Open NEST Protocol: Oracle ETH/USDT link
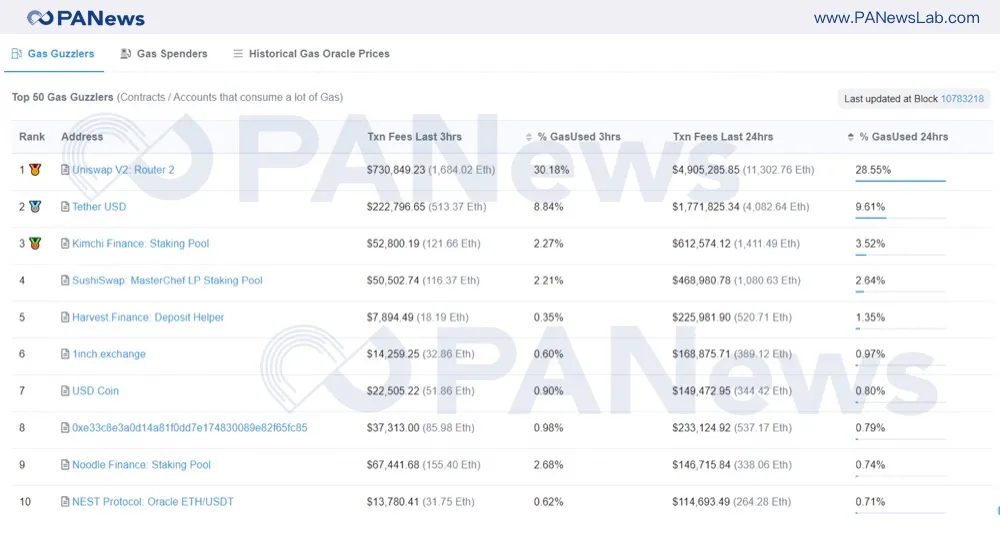 (152, 502)
